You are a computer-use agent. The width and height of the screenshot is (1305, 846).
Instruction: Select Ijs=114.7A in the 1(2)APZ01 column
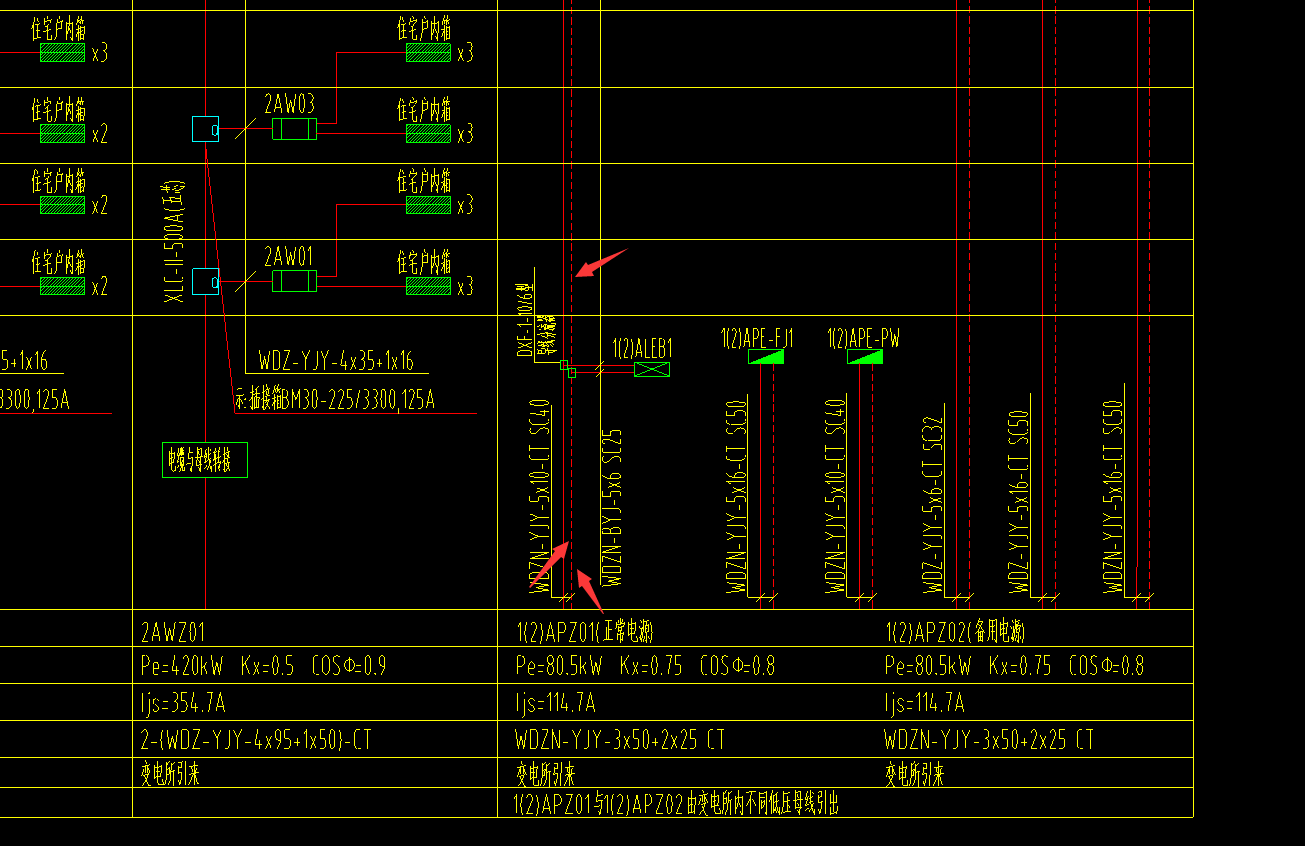[x=556, y=703]
